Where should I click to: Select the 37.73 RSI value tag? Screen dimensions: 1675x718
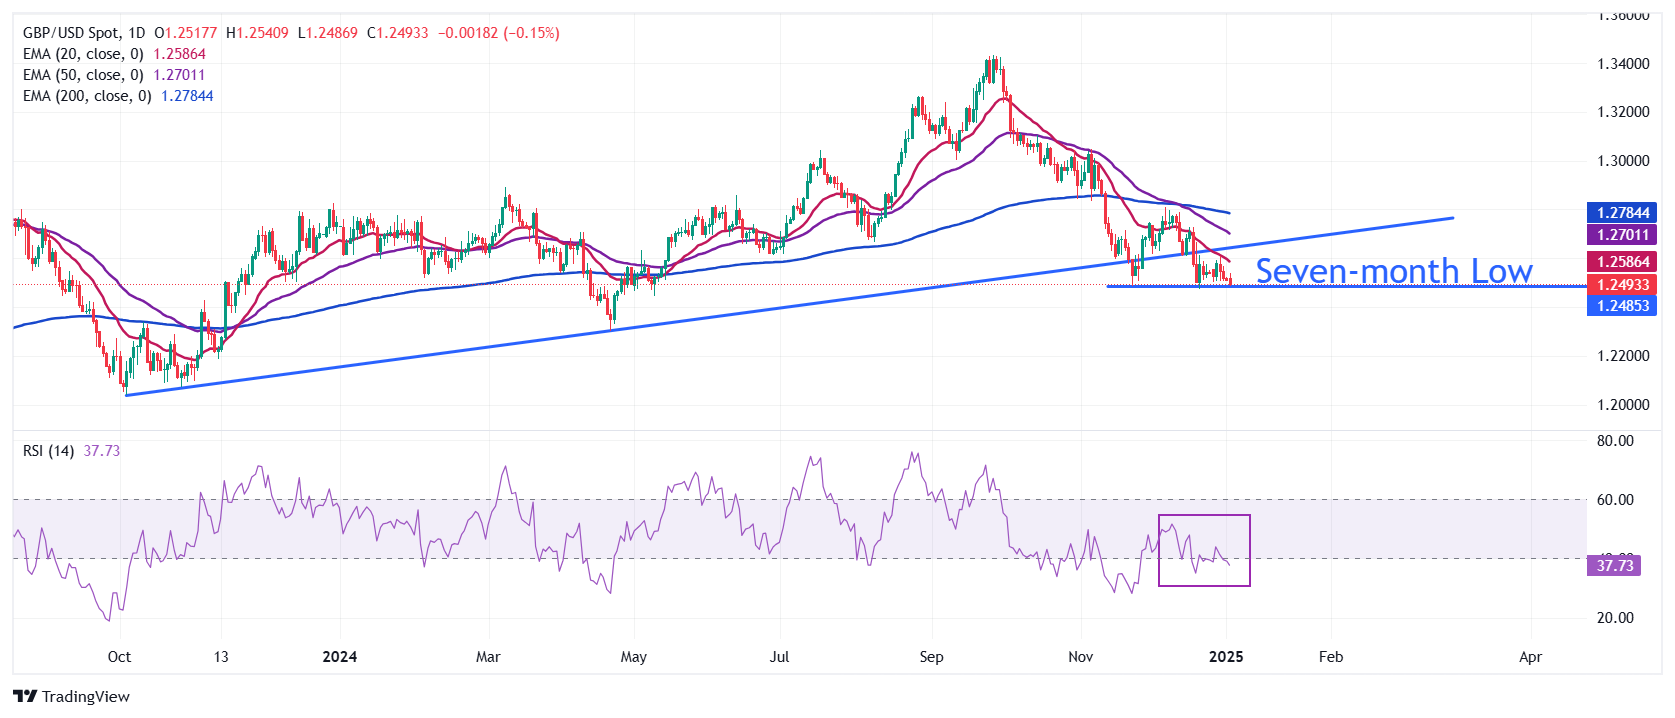(x=1614, y=566)
